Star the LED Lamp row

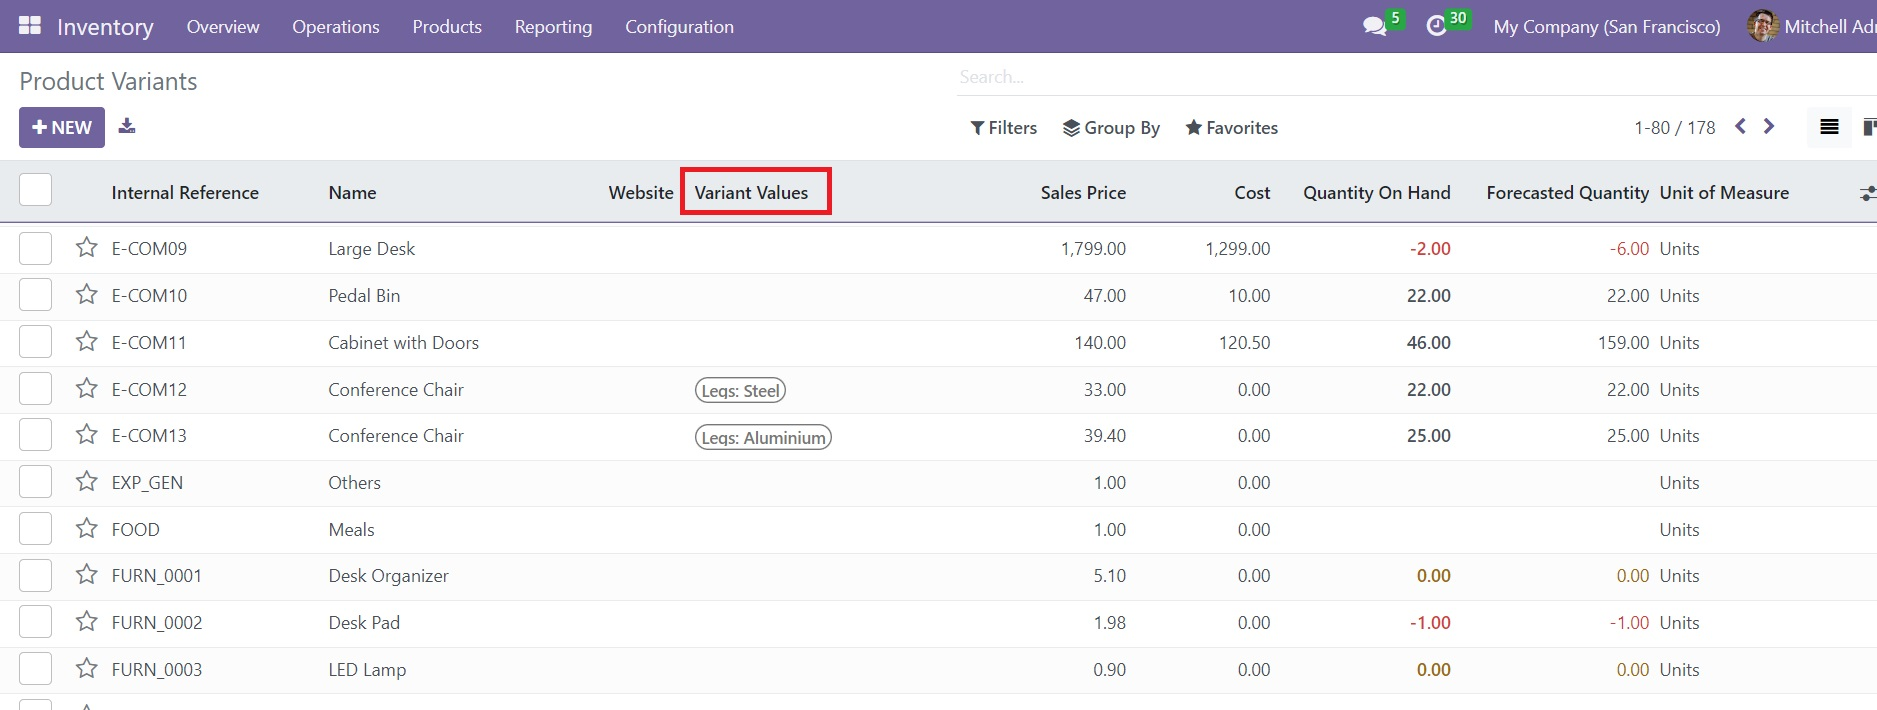(x=87, y=669)
